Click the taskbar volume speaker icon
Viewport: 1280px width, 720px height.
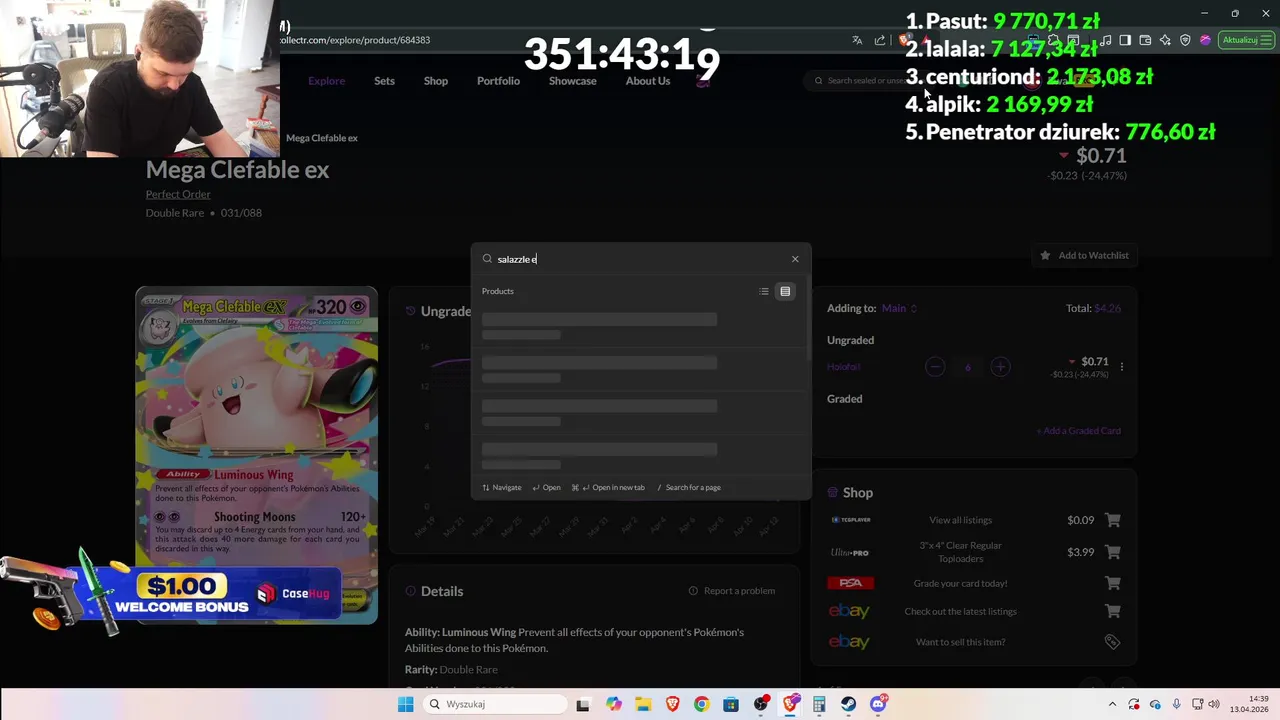[x=1215, y=704]
